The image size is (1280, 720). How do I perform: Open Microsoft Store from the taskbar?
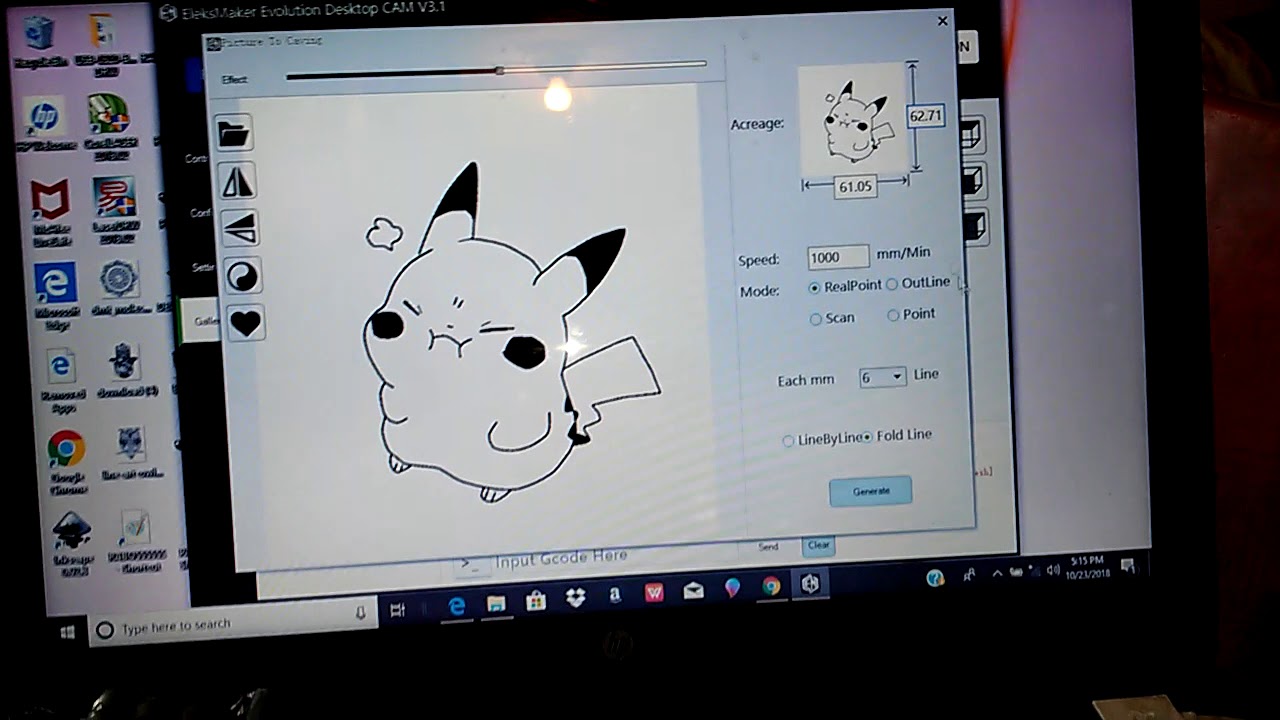point(536,601)
